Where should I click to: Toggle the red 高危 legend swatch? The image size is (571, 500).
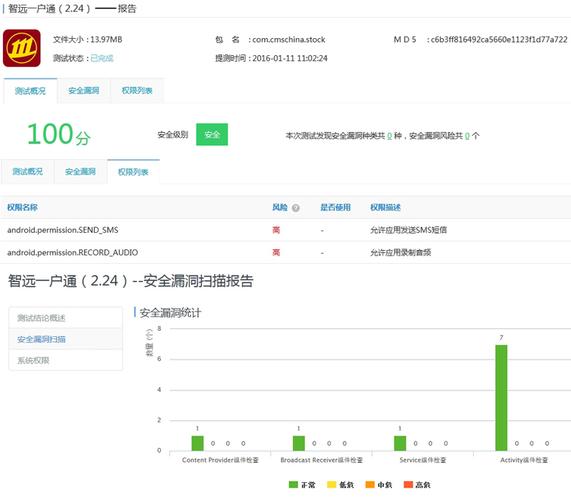point(408,485)
